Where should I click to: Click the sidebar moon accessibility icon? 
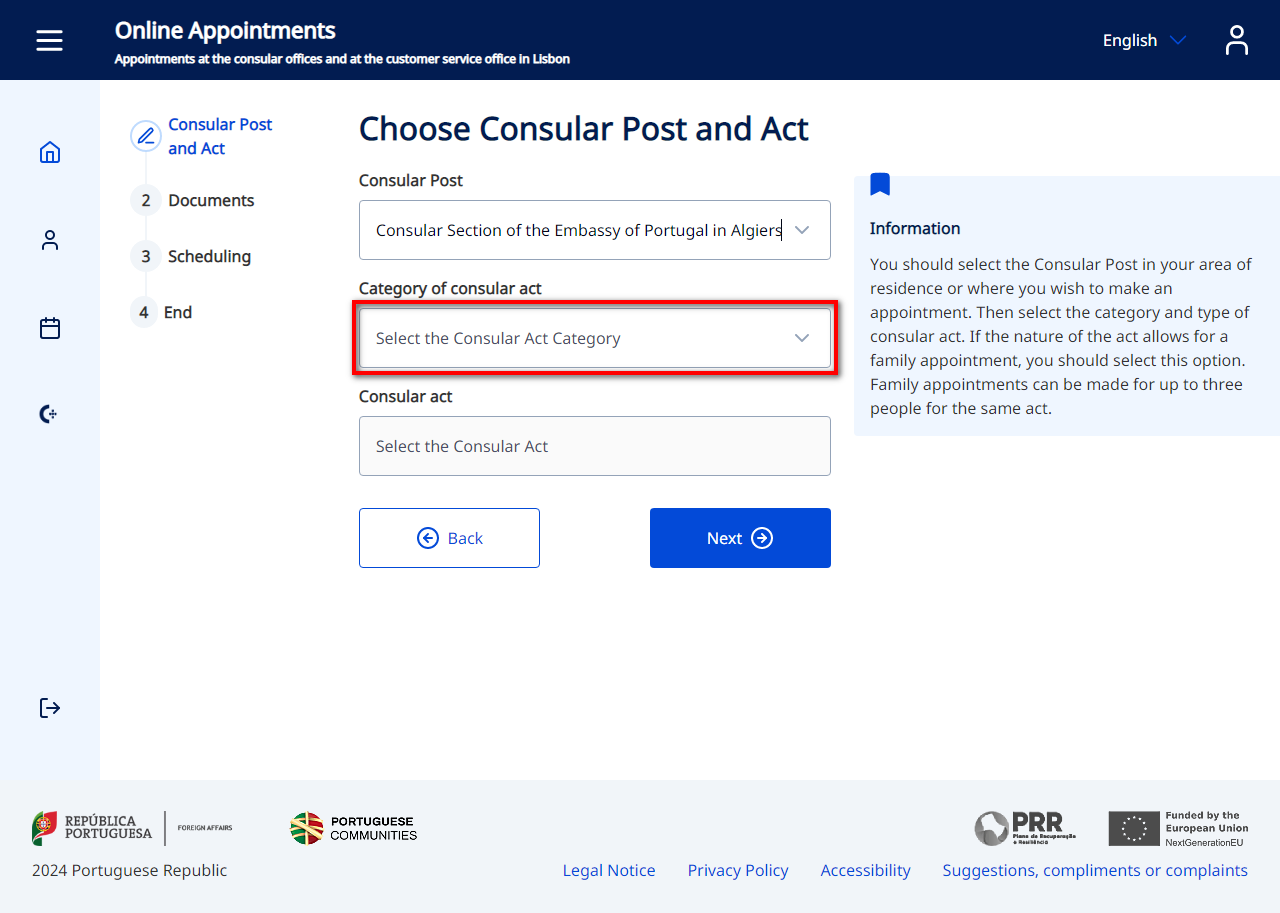[x=48, y=414]
